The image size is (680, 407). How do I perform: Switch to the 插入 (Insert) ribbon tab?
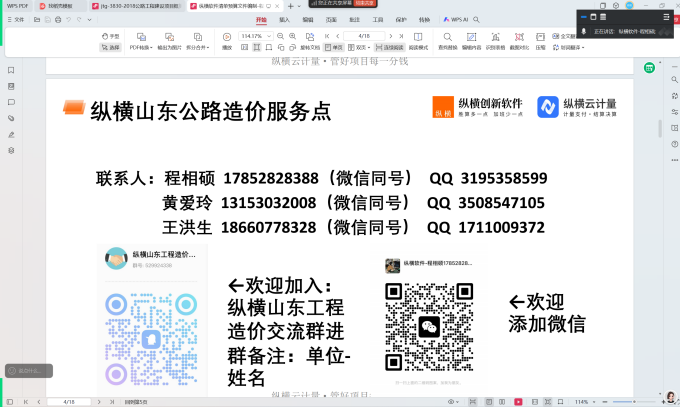284,20
